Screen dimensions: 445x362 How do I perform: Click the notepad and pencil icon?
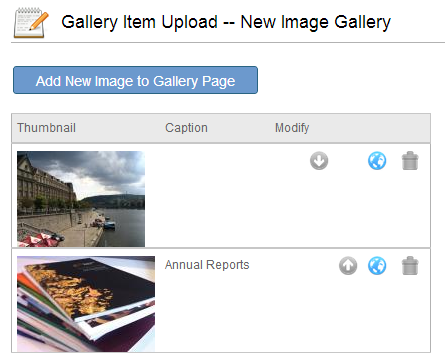[x=31, y=23]
